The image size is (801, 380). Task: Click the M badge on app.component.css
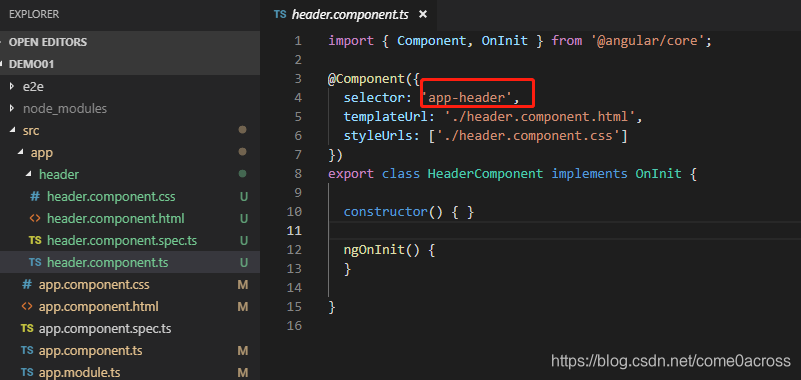tap(243, 284)
